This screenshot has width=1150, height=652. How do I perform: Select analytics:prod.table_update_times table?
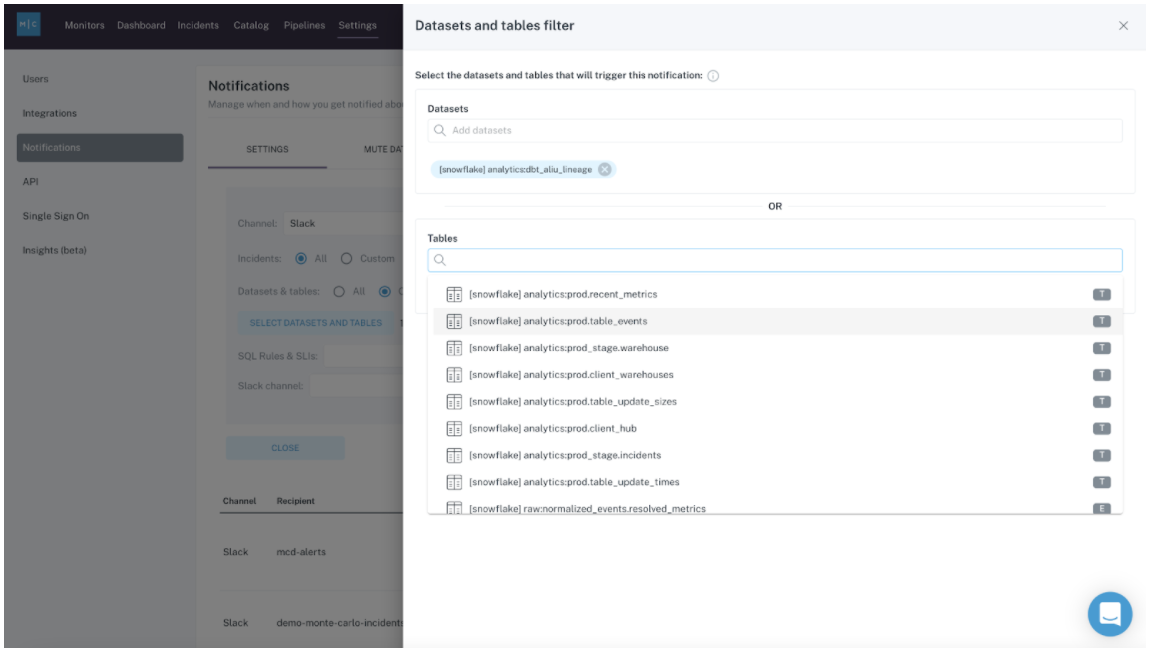click(x=777, y=482)
